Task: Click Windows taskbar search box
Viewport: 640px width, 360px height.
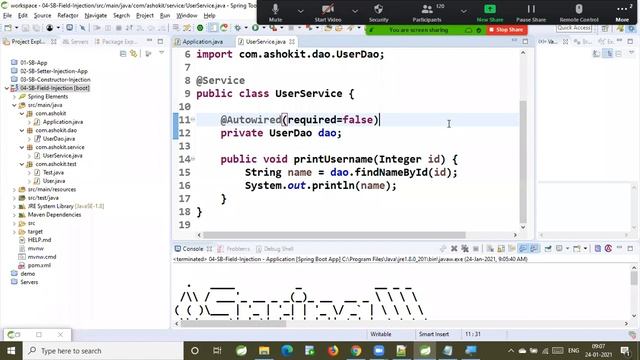Action: click(102, 351)
